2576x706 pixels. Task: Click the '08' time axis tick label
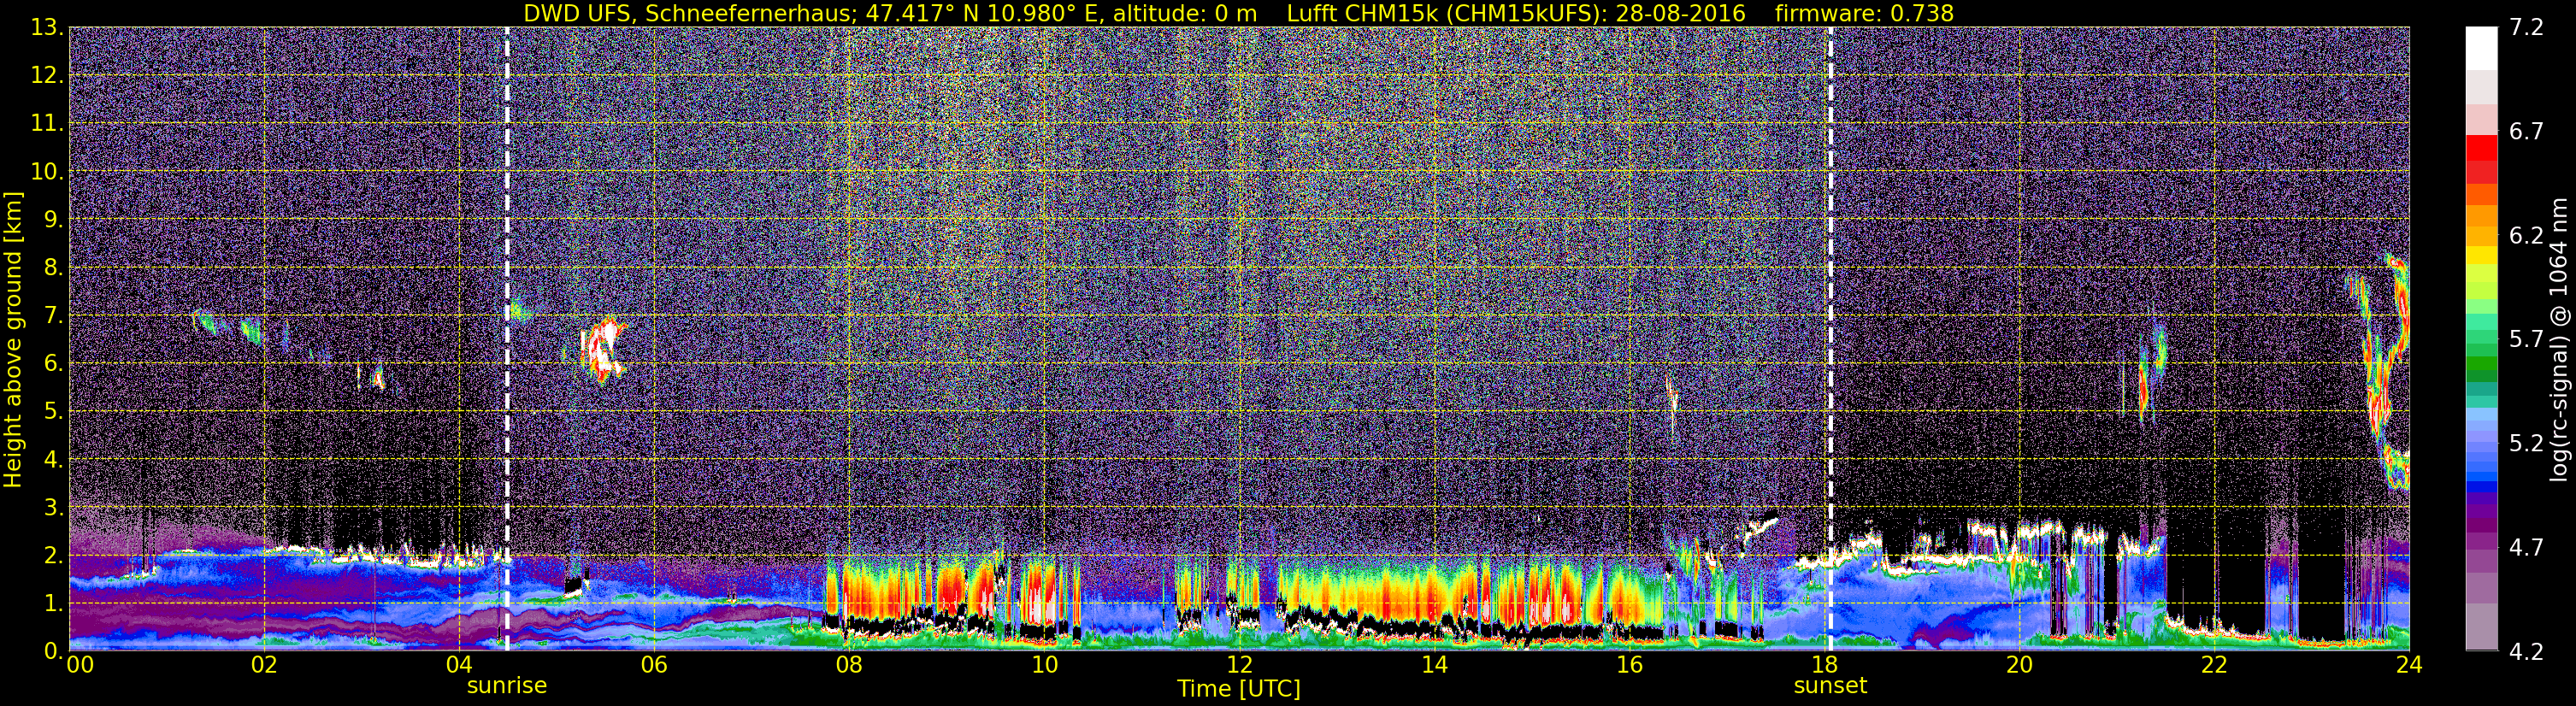click(x=848, y=665)
